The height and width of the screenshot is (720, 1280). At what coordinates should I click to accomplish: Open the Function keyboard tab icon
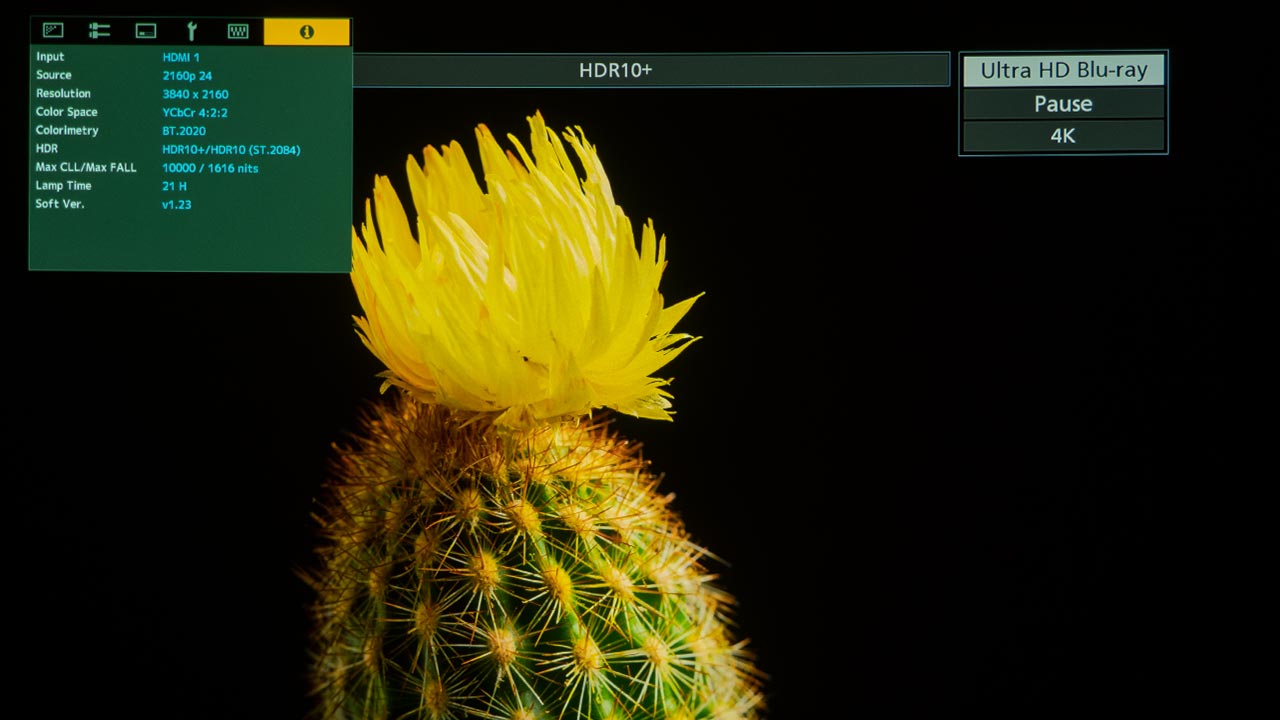coord(238,31)
